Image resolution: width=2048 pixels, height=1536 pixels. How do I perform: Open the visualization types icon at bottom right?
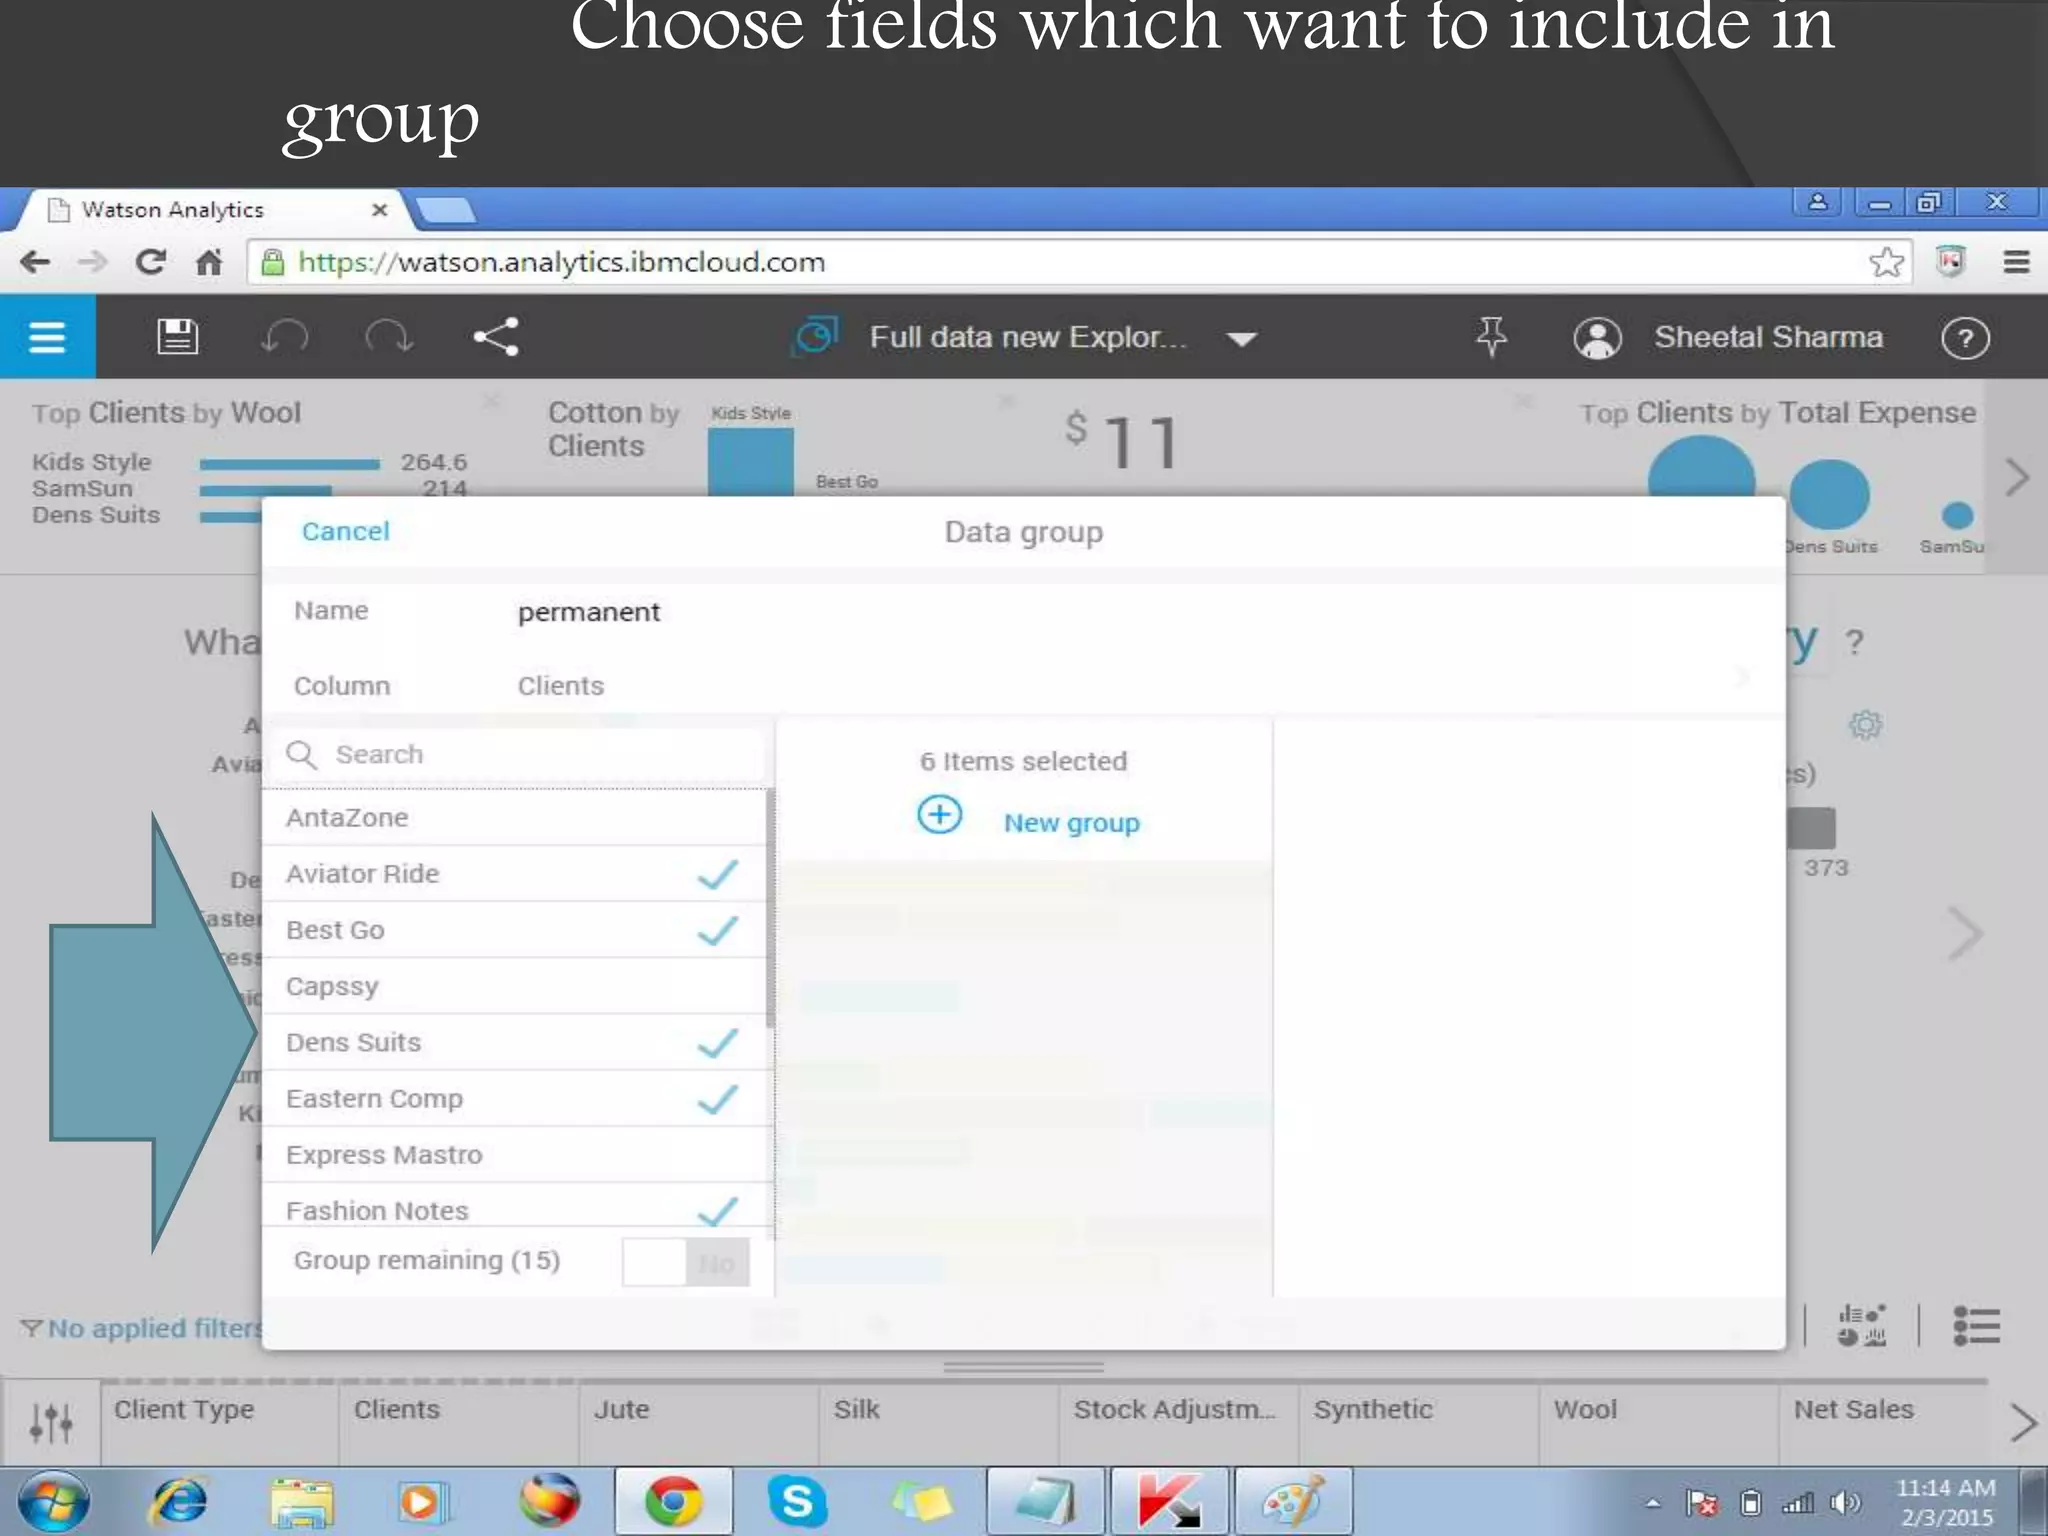[1861, 1326]
